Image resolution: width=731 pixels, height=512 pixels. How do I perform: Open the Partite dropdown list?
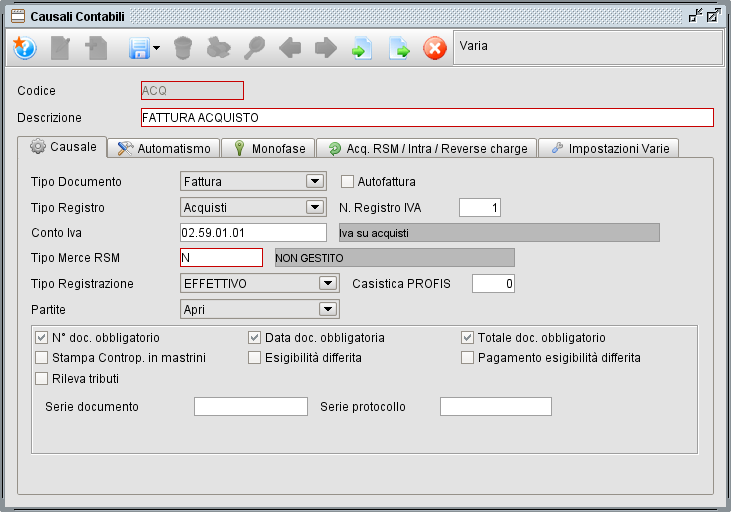tap(328, 309)
